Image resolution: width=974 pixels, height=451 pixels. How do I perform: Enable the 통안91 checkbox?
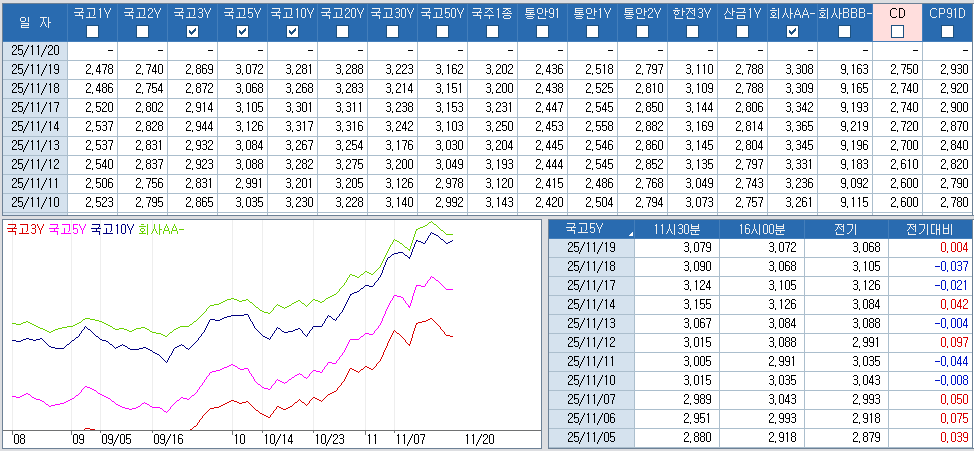tap(542, 32)
